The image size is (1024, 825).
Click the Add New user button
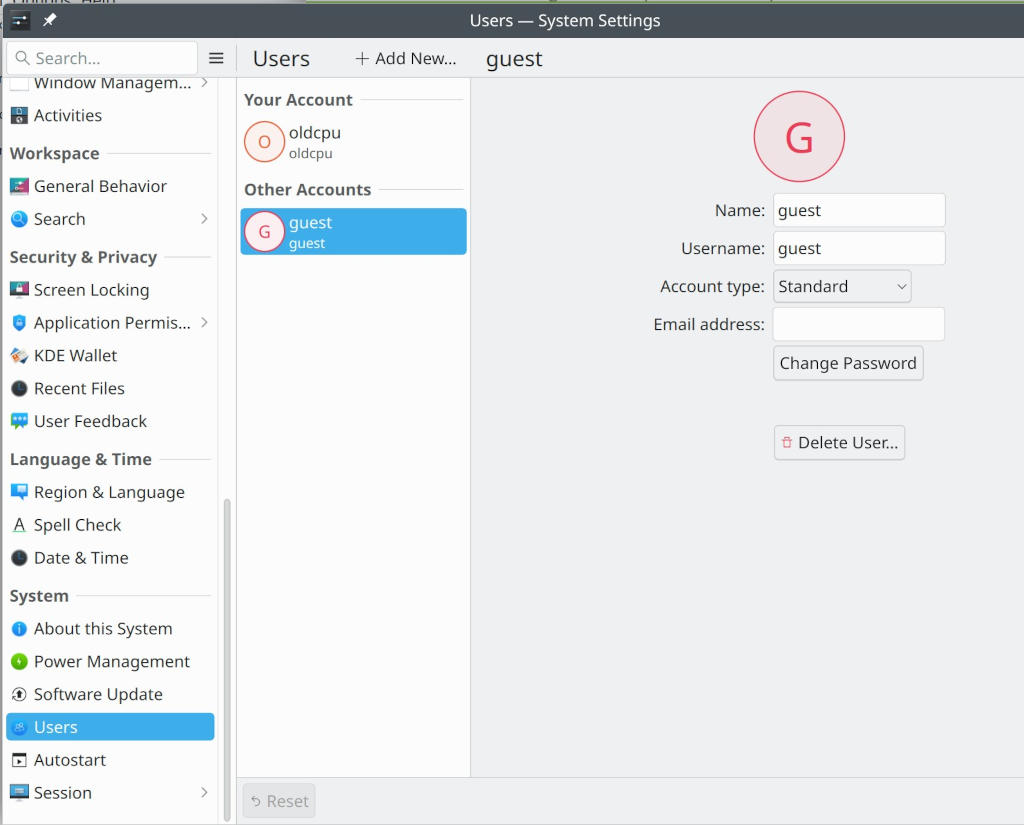[x=406, y=59]
